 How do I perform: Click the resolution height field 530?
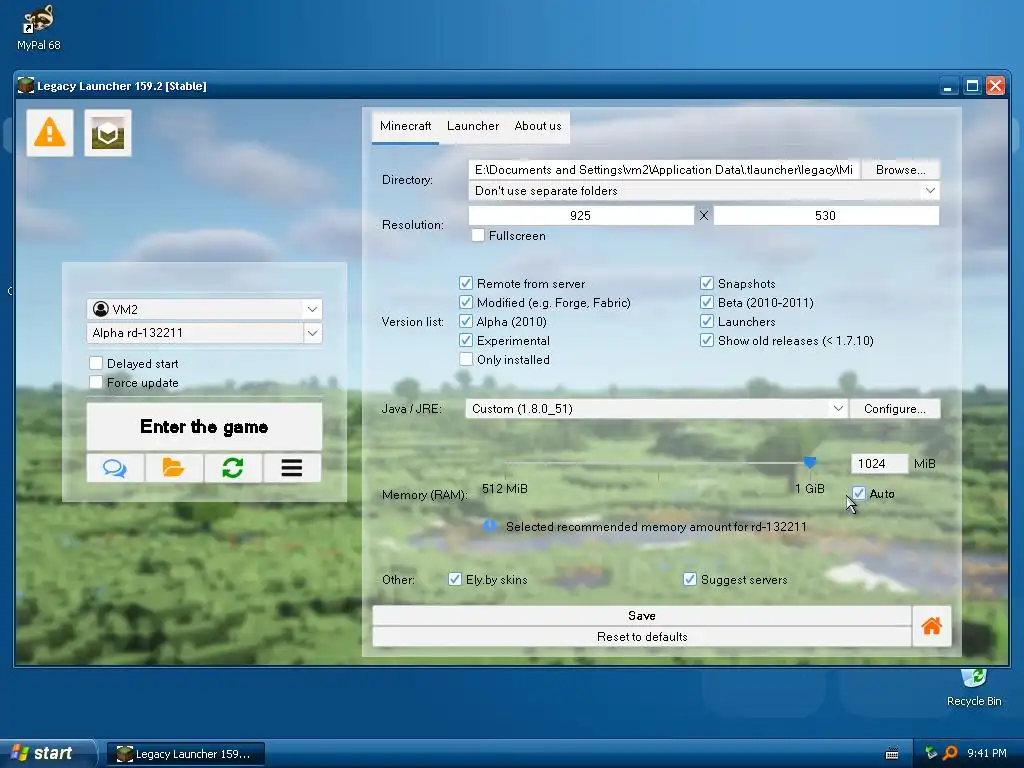pyautogui.click(x=826, y=216)
